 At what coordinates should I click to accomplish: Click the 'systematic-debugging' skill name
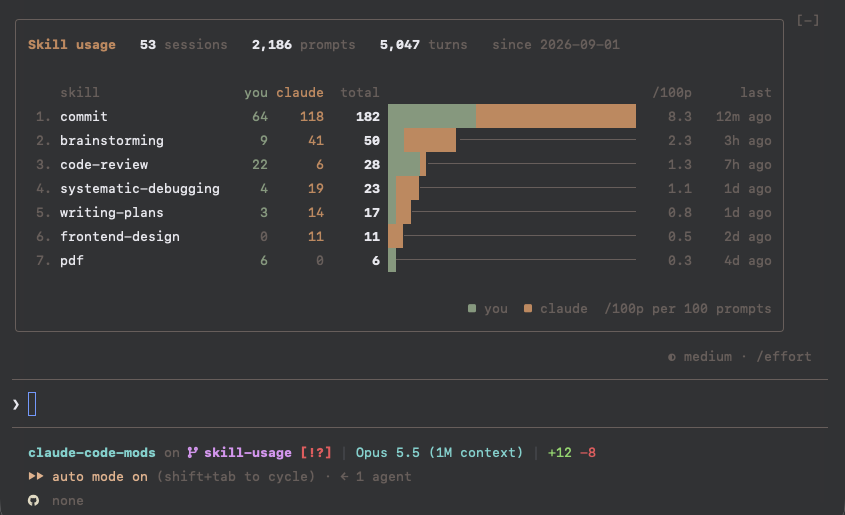(140, 189)
